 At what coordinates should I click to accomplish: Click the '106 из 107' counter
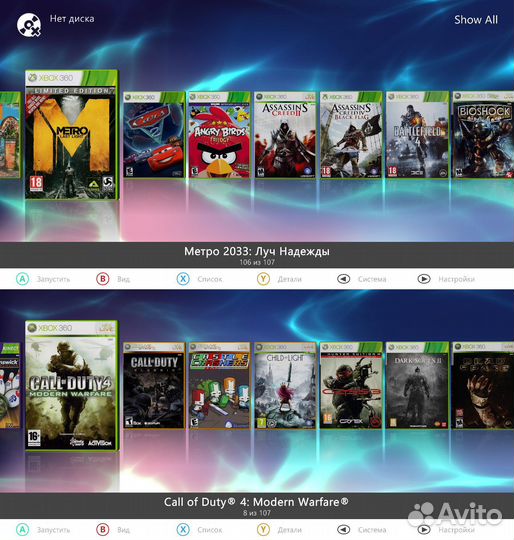(x=257, y=262)
